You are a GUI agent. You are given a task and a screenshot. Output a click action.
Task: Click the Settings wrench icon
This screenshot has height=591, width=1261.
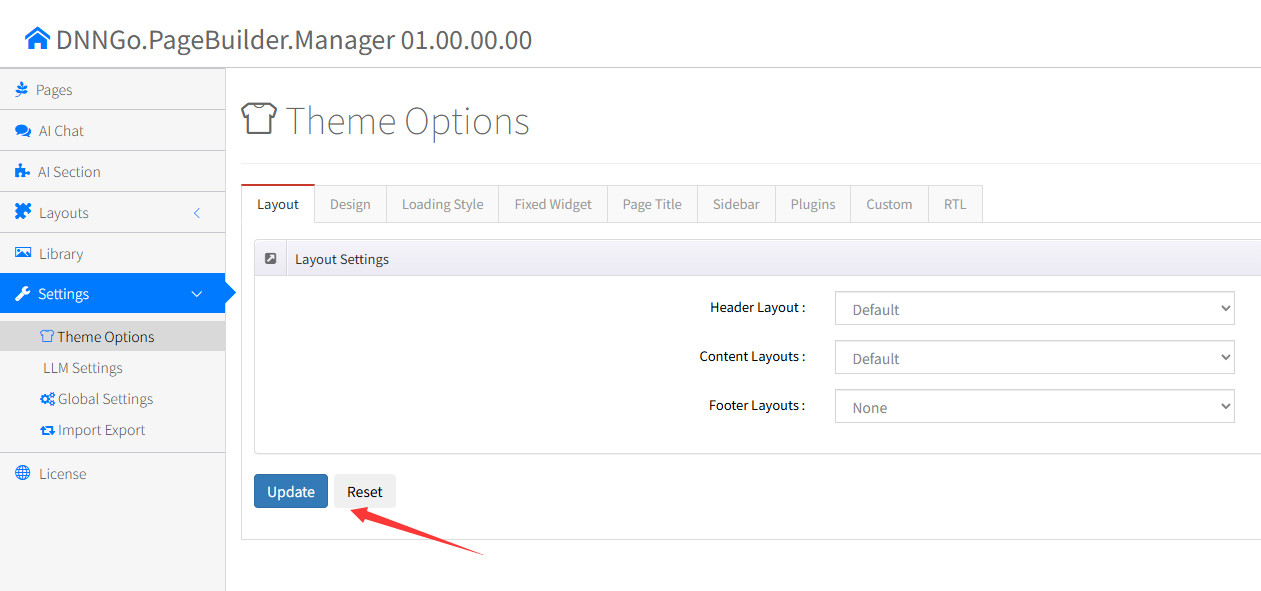tap(23, 294)
